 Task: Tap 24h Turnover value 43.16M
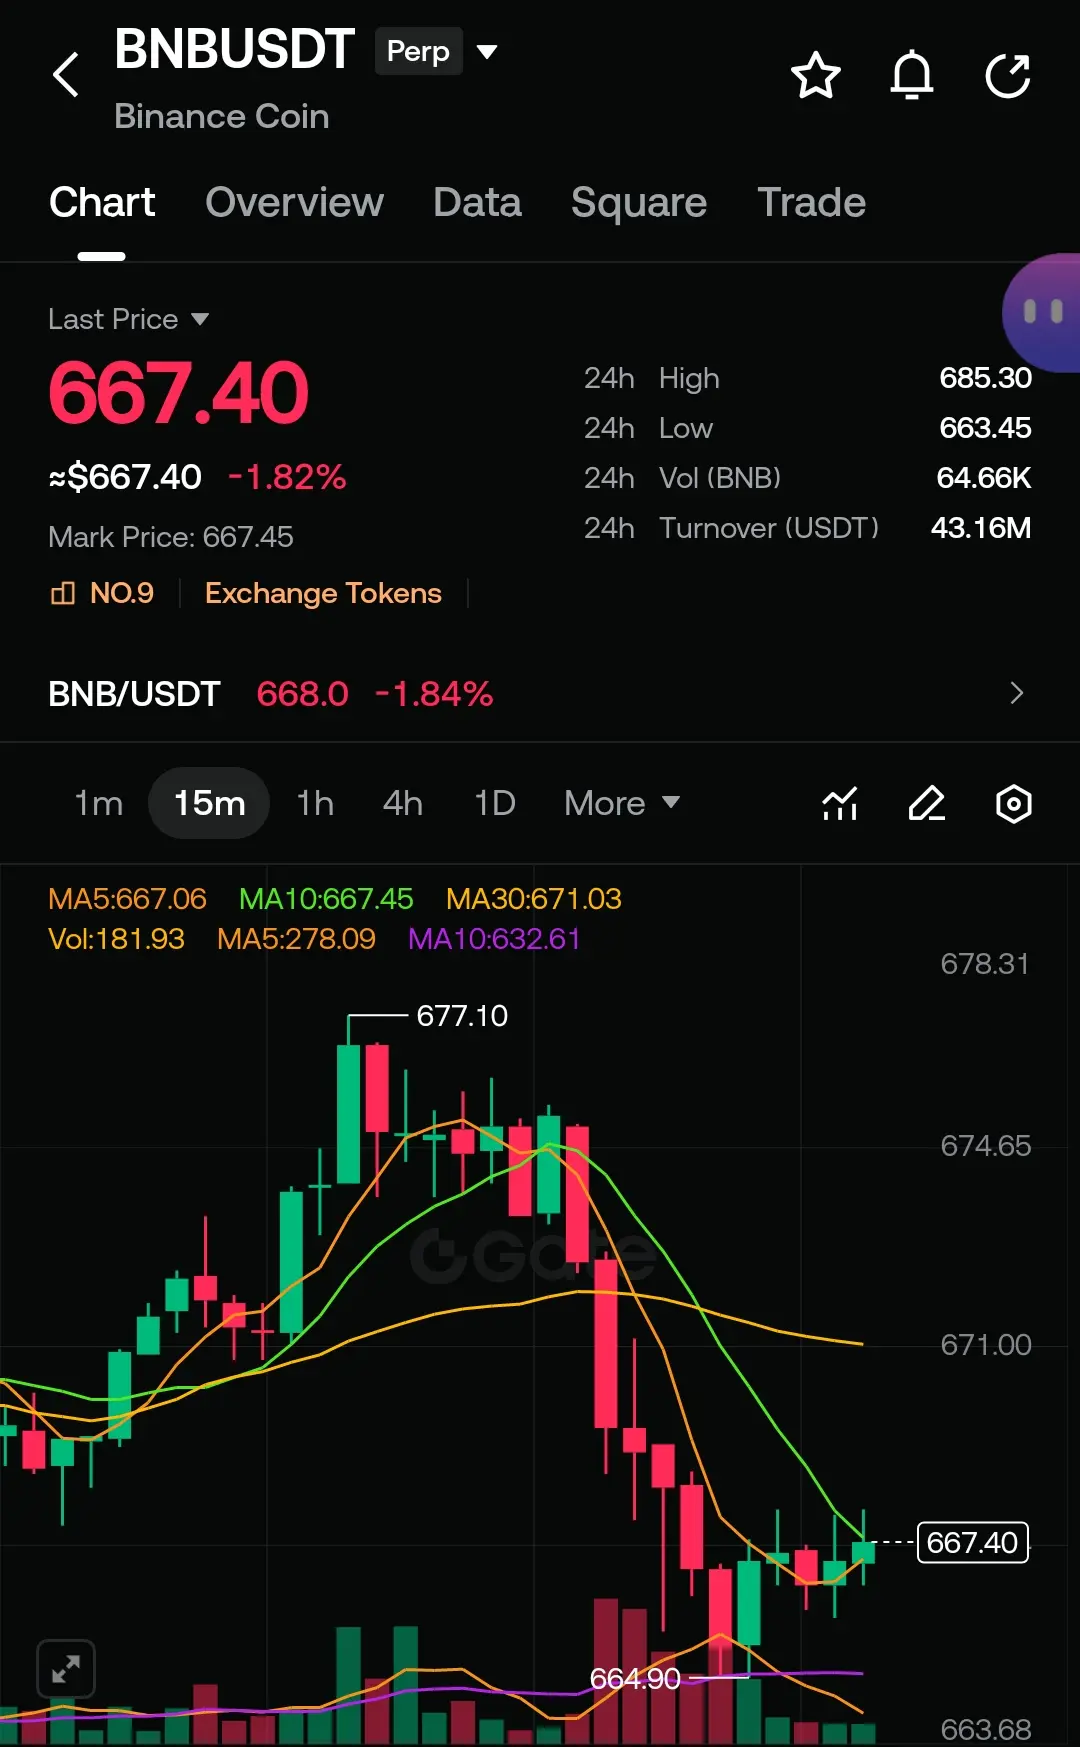click(x=981, y=528)
